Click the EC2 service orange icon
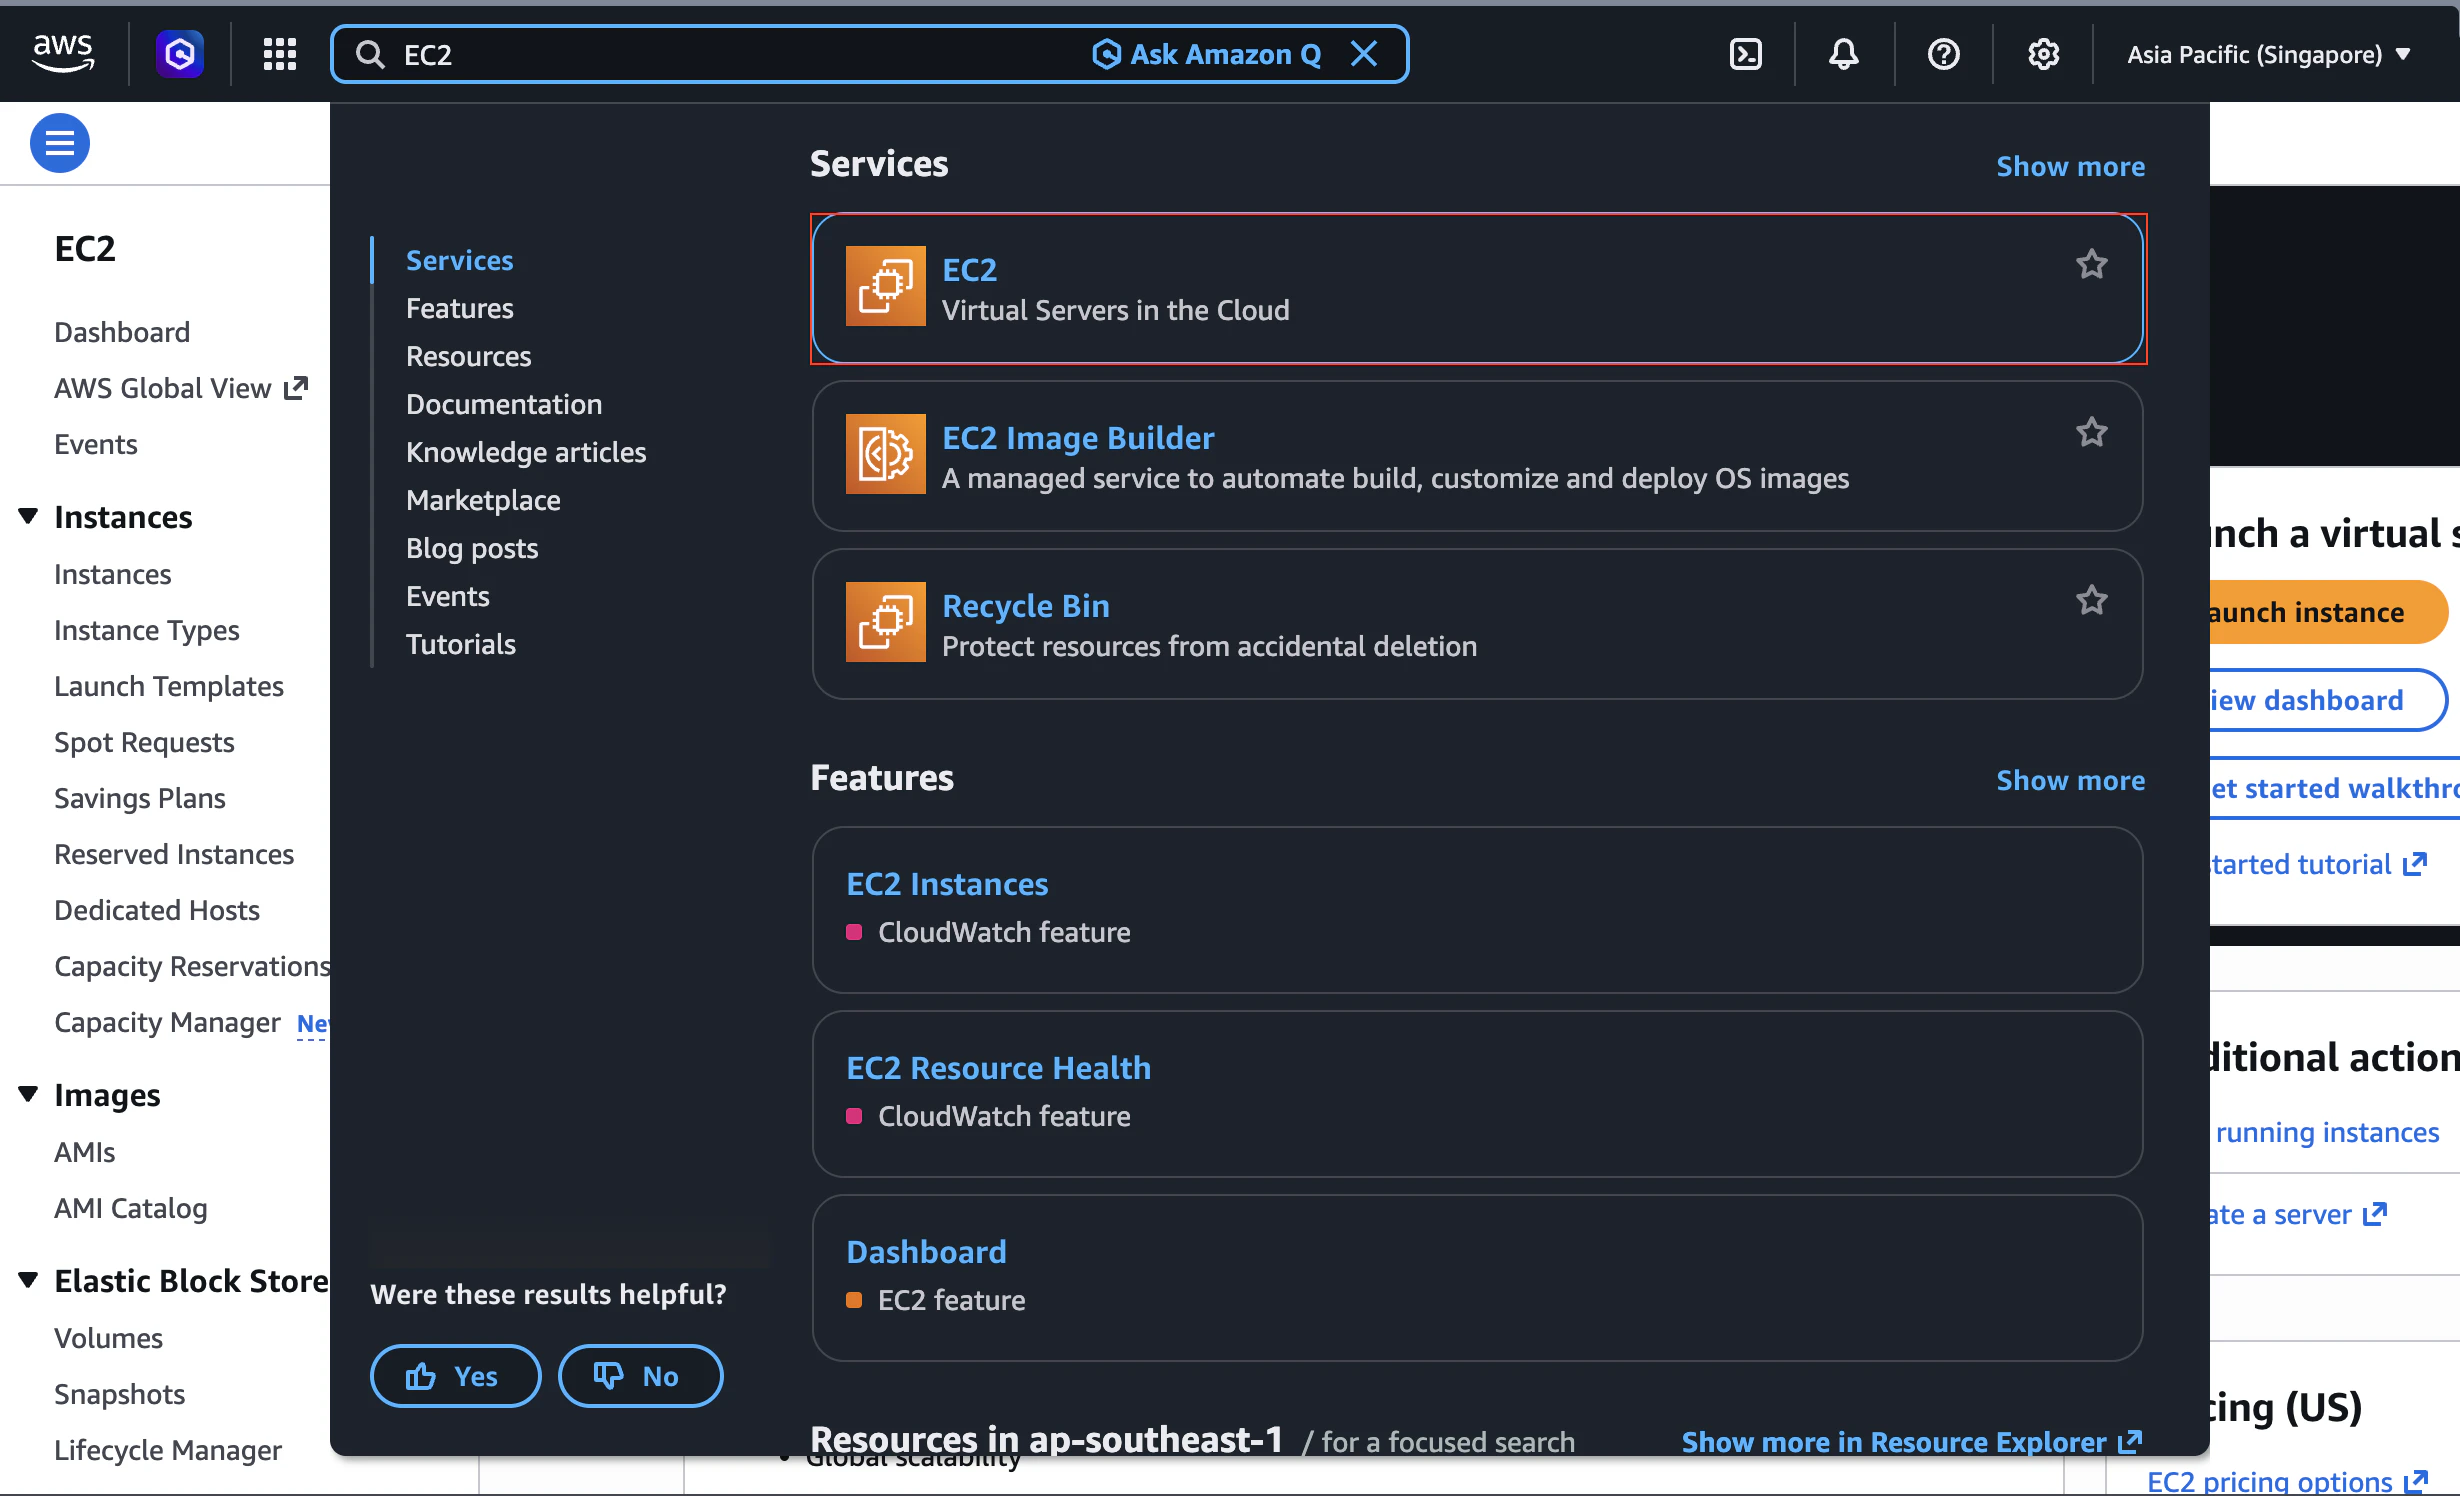The width and height of the screenshot is (2460, 1496). (886, 286)
